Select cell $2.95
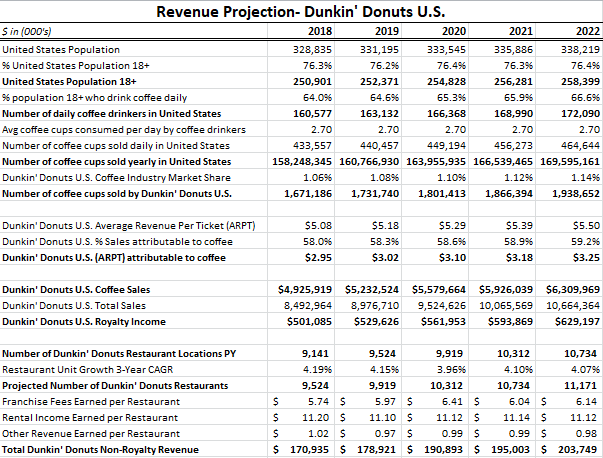Image resolution: width=603 pixels, height=458 pixels. (318, 258)
